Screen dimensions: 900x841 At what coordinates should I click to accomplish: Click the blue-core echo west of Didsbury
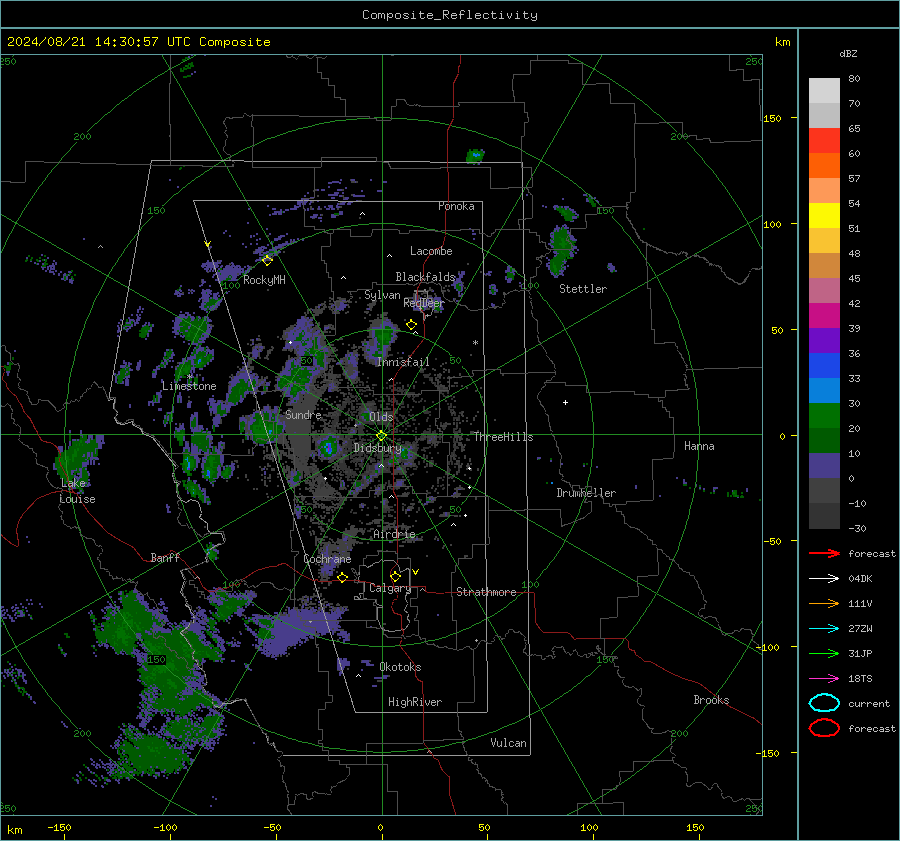point(328,447)
